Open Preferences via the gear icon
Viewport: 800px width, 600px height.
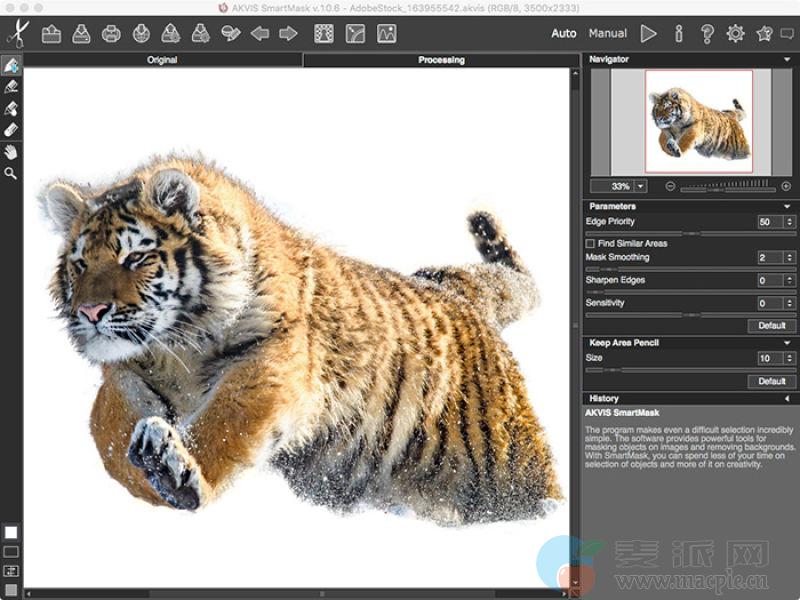pos(736,34)
